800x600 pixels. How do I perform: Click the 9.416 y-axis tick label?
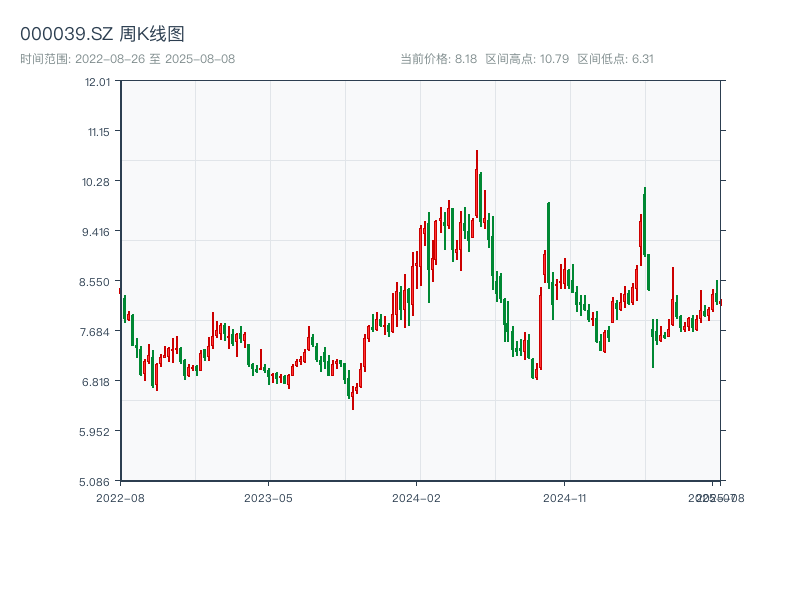(x=97, y=232)
